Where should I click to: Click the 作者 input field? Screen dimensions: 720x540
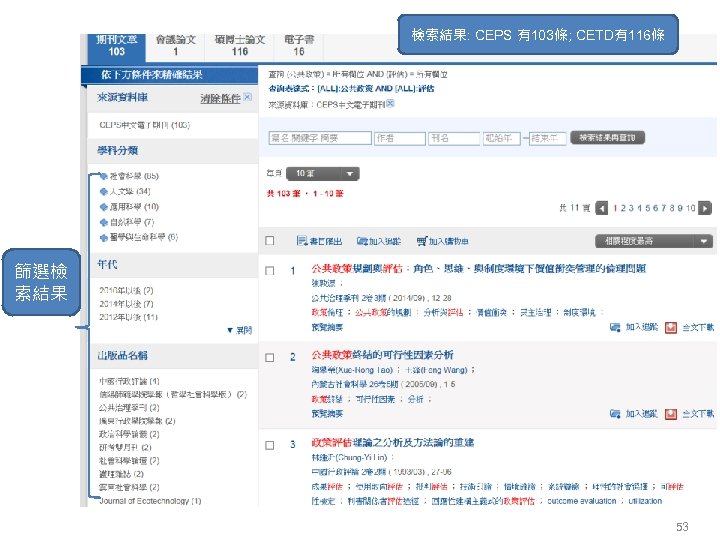[400, 138]
